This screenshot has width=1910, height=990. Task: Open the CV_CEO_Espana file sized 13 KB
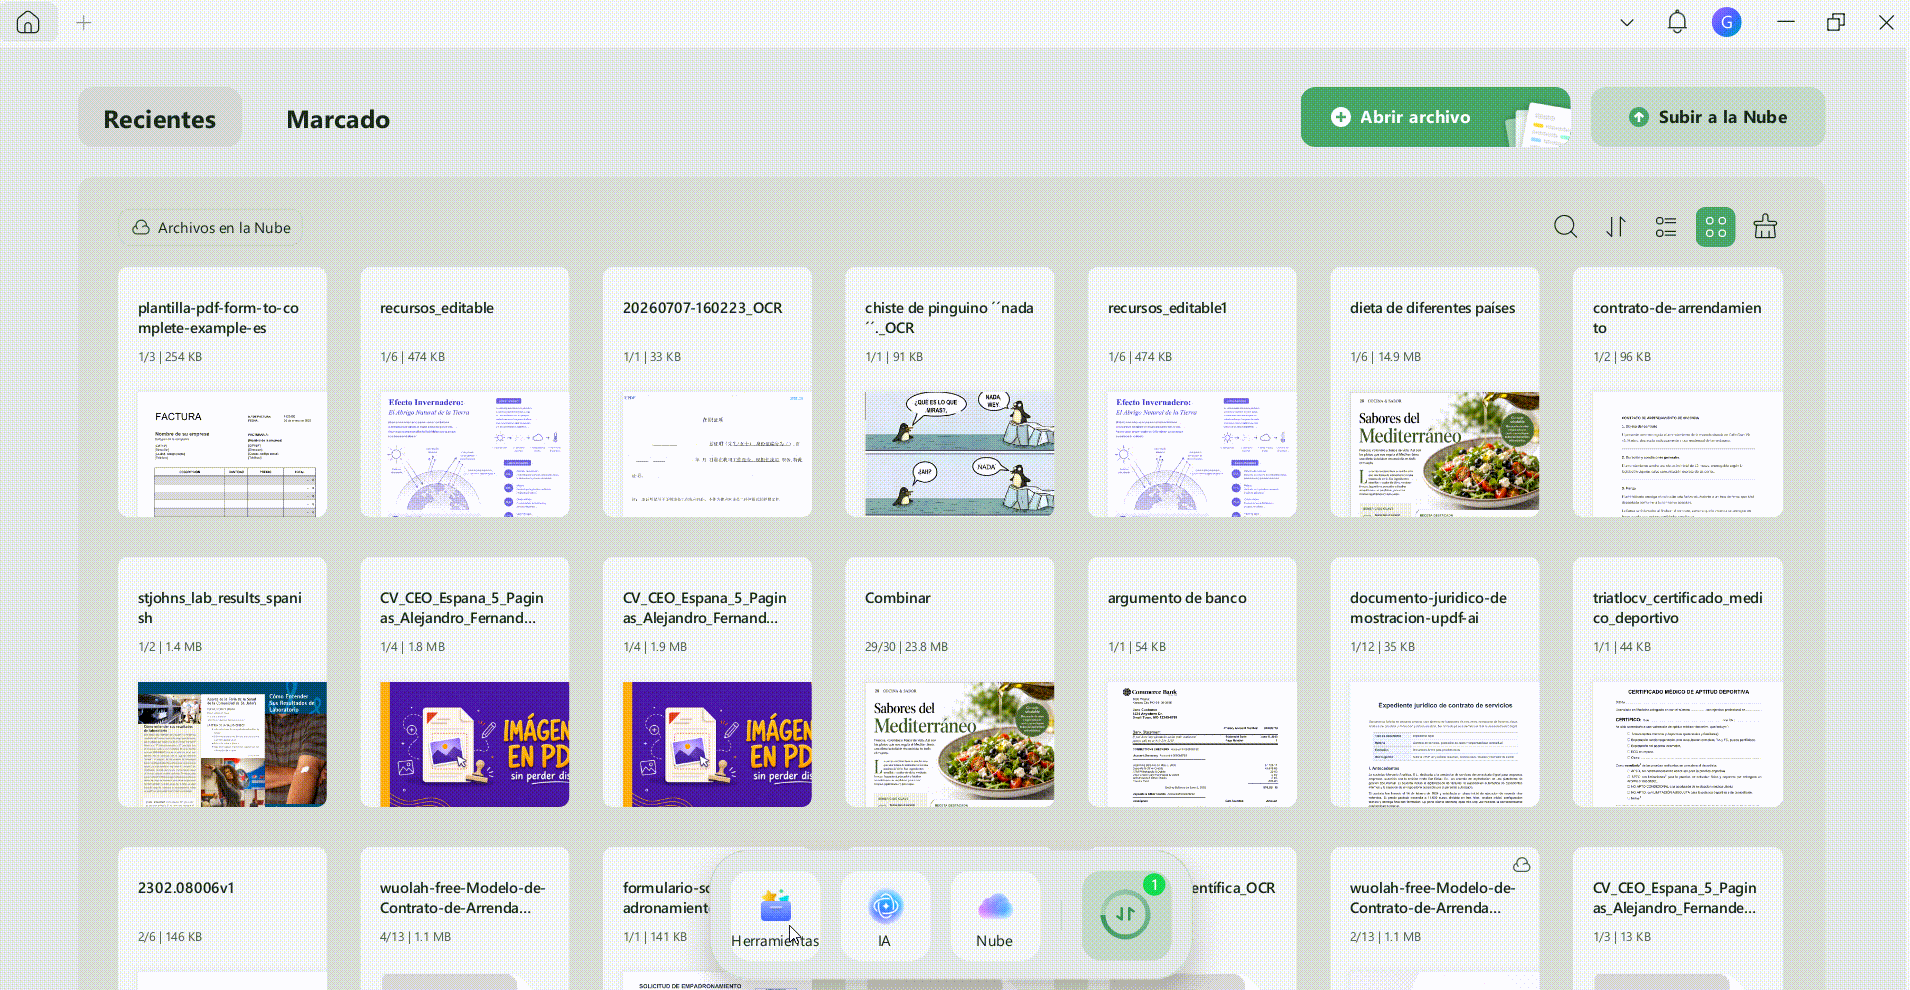tap(1678, 918)
